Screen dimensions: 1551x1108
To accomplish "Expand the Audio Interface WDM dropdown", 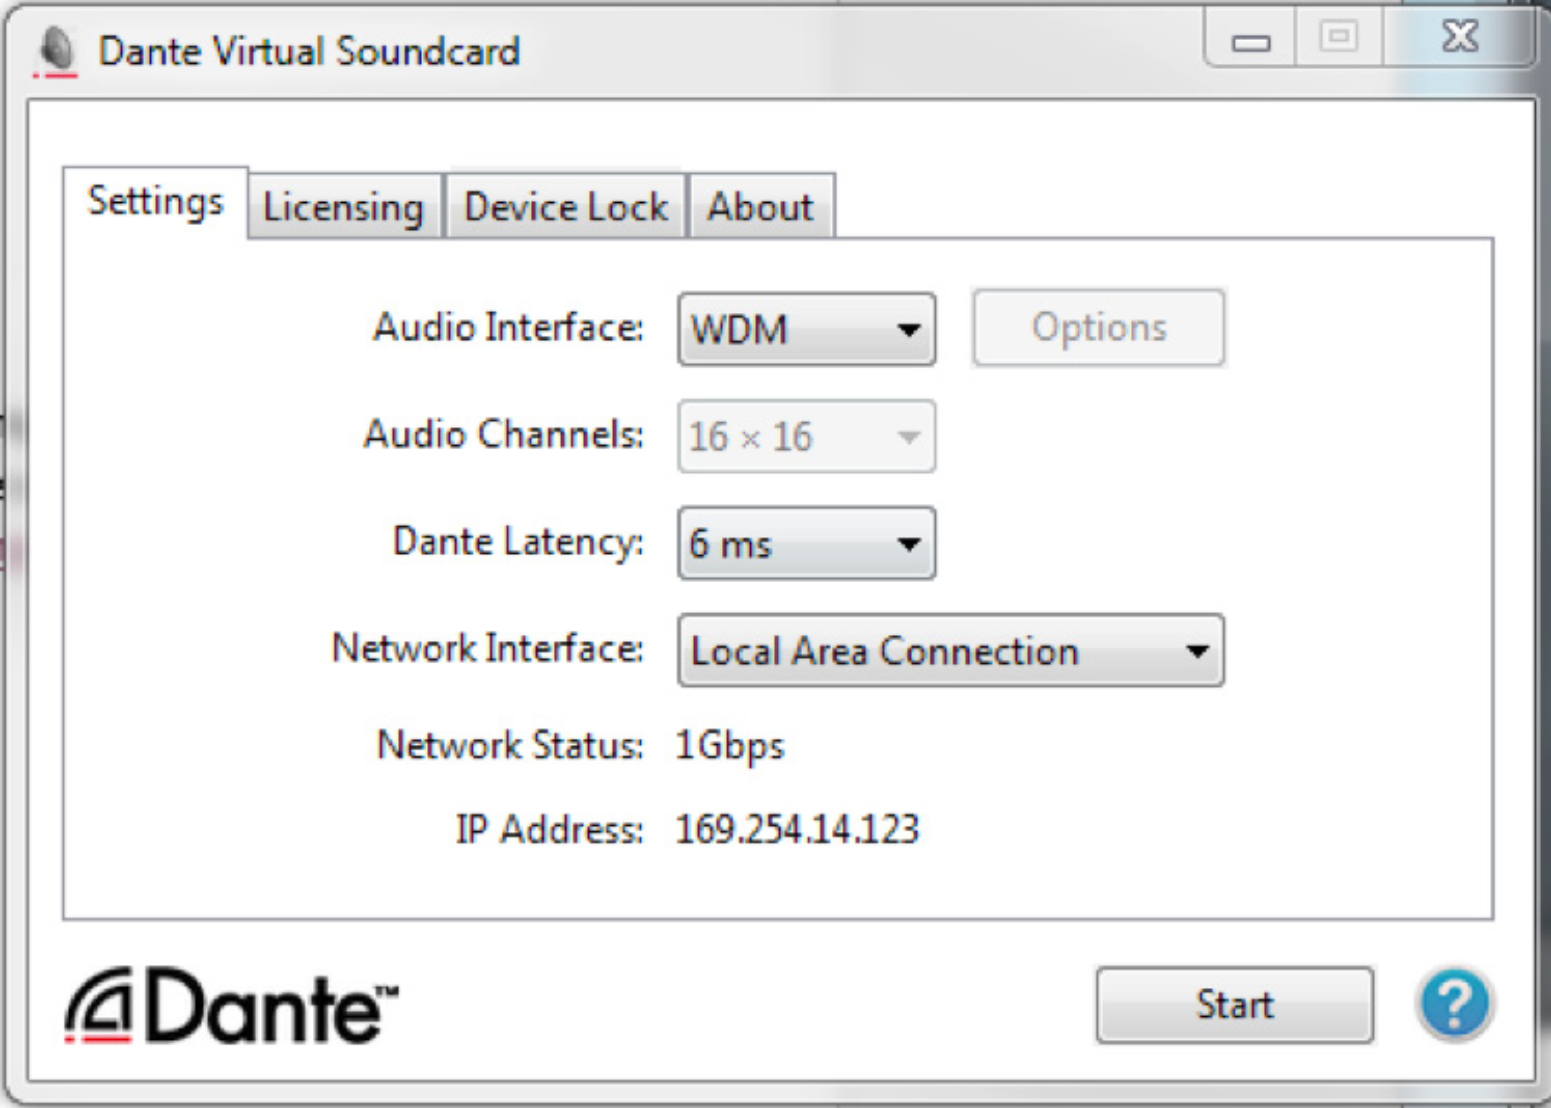I will pos(806,329).
